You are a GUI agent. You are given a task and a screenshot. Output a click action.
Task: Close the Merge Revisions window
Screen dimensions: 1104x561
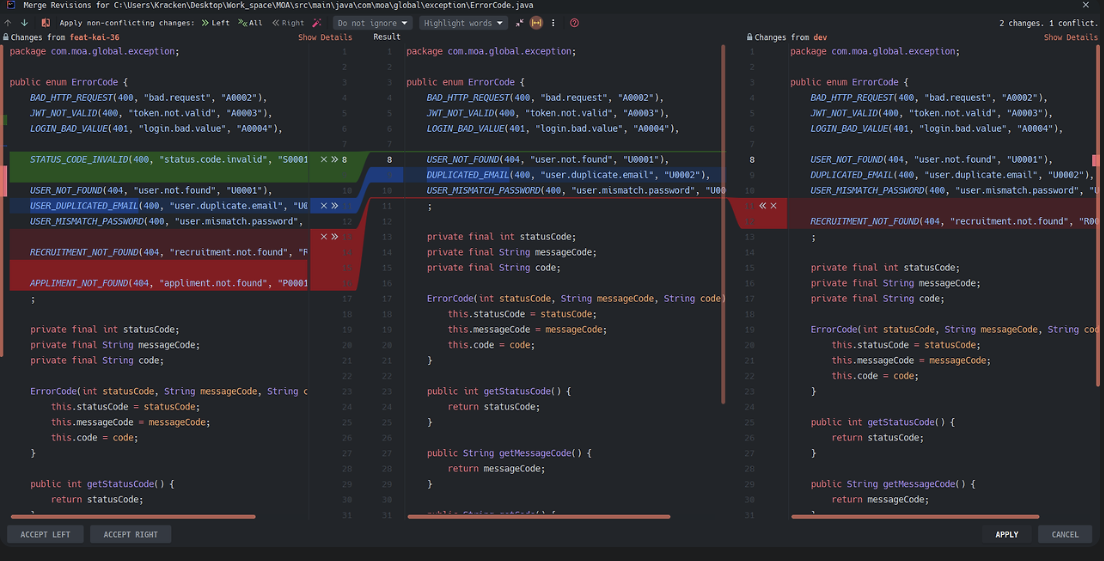pyautogui.click(x=1086, y=5)
